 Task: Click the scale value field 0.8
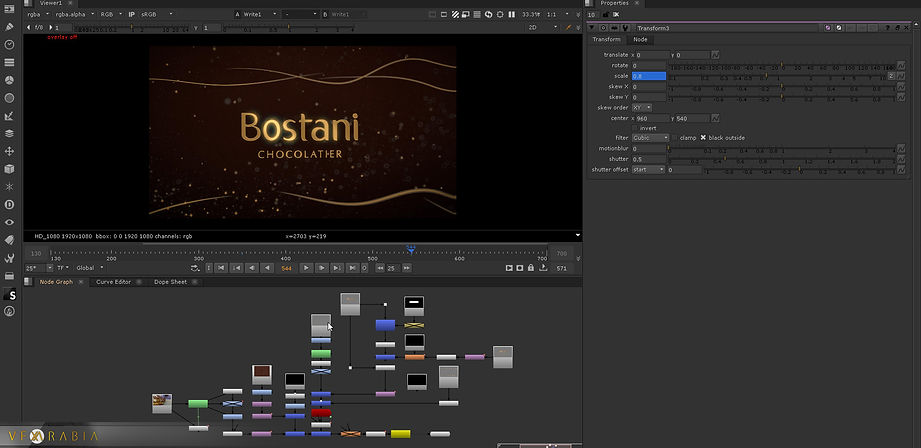coord(648,76)
